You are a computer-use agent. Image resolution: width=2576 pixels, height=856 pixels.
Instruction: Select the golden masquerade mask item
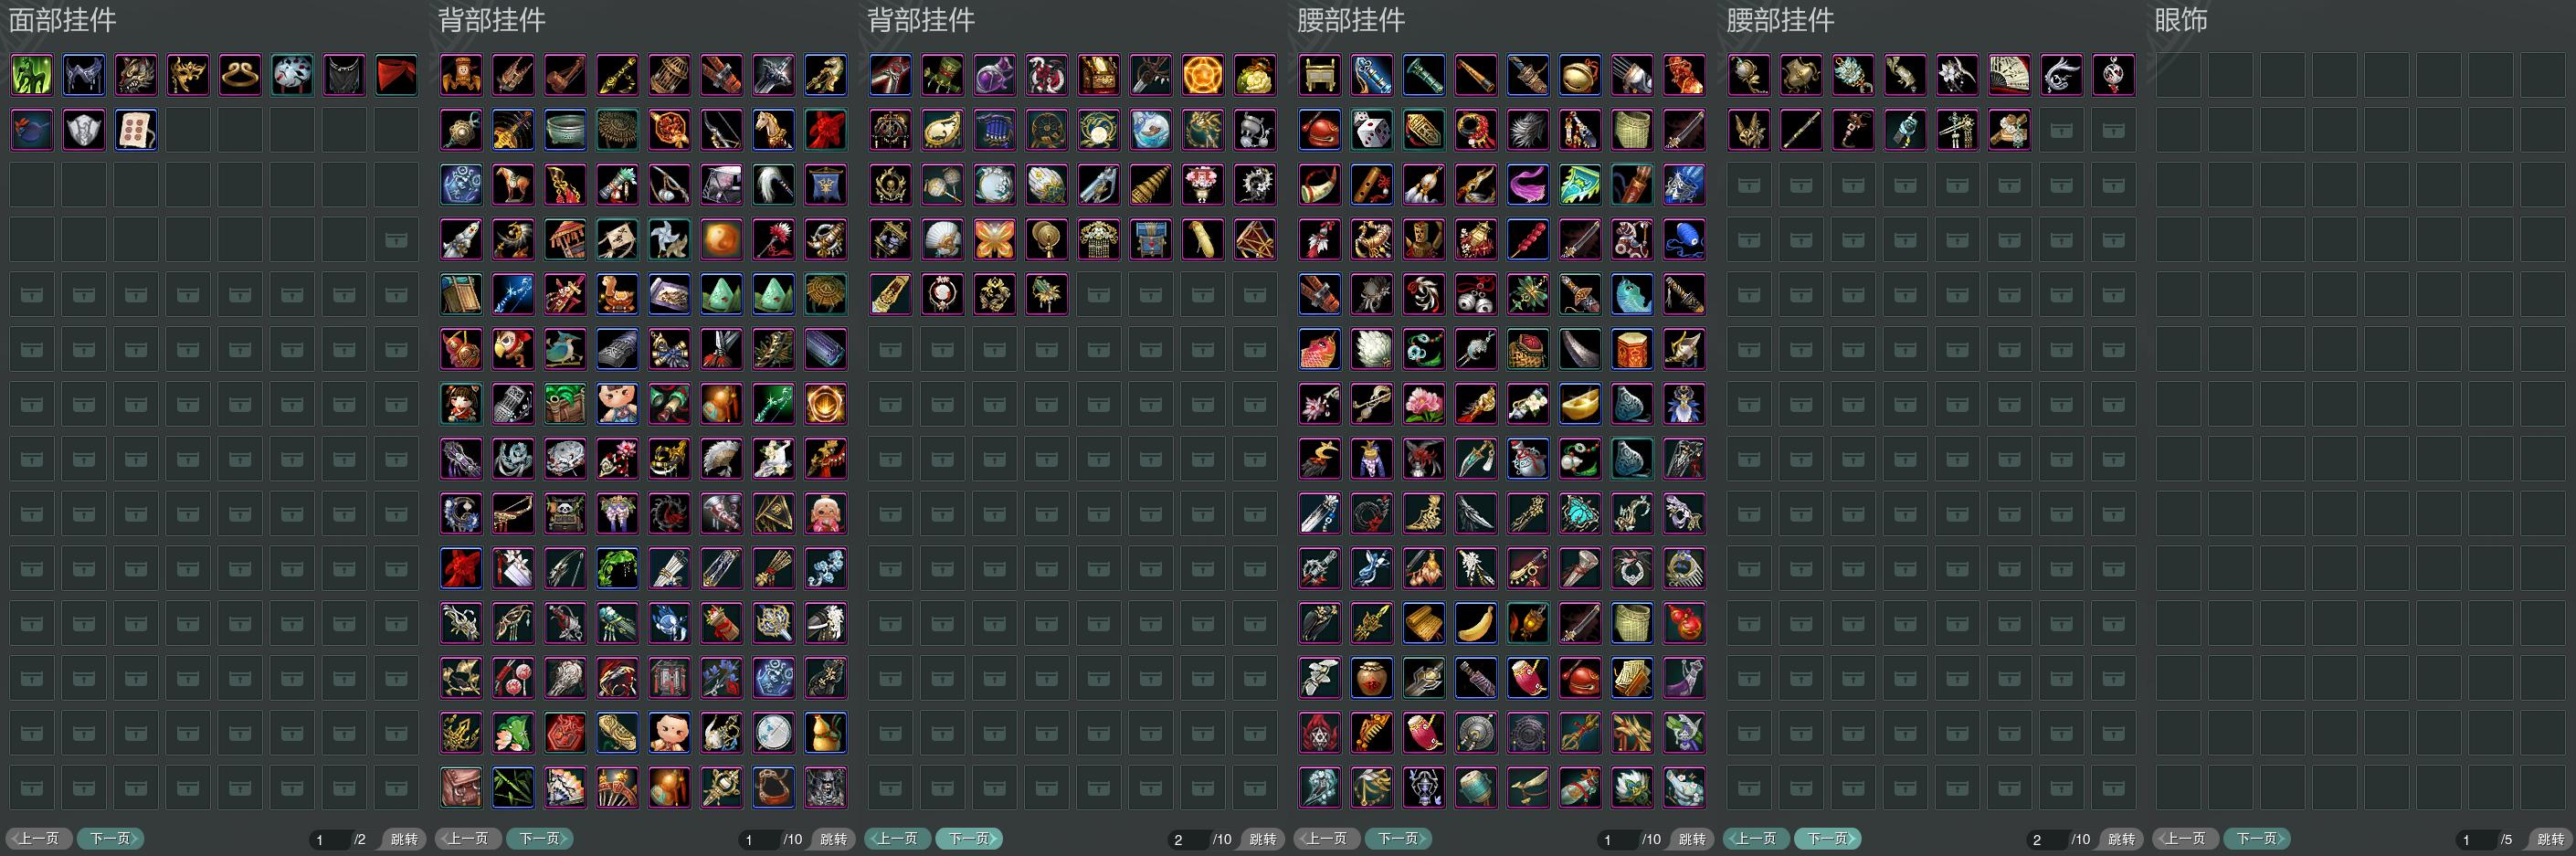pos(188,75)
